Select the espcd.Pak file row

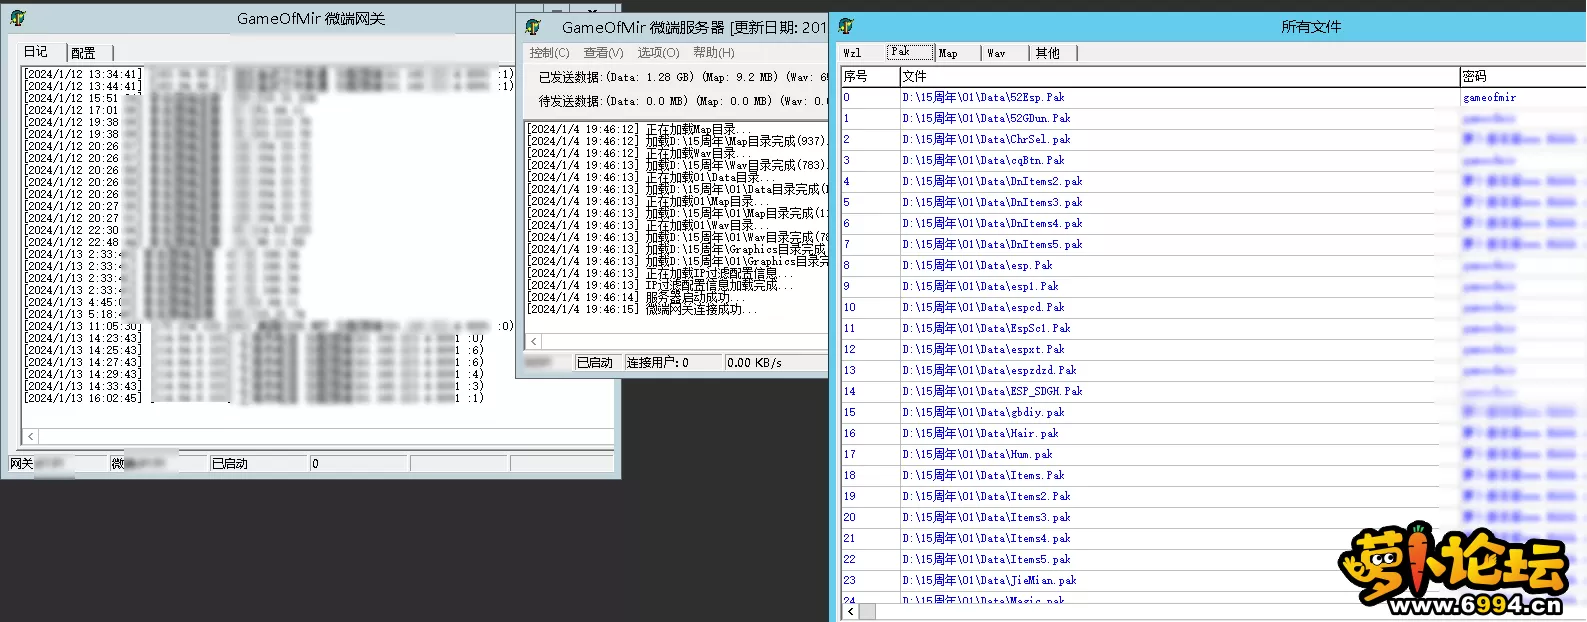(1213, 307)
